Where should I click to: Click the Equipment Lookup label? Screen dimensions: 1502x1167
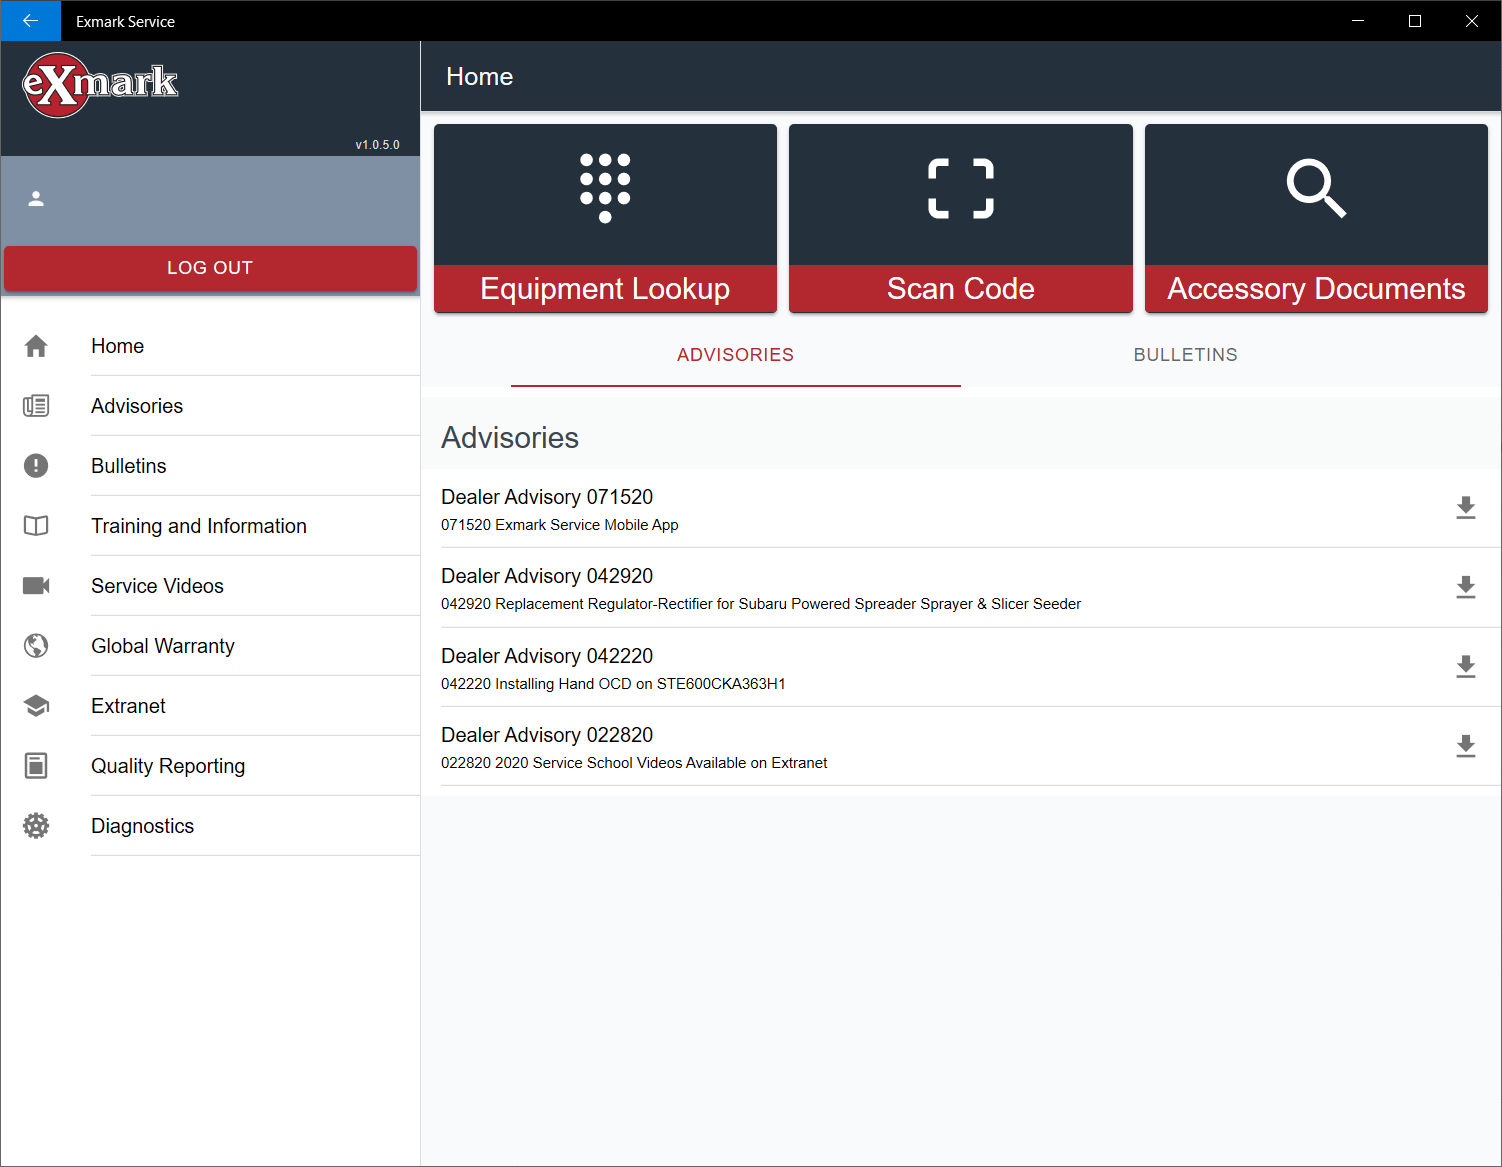605,289
